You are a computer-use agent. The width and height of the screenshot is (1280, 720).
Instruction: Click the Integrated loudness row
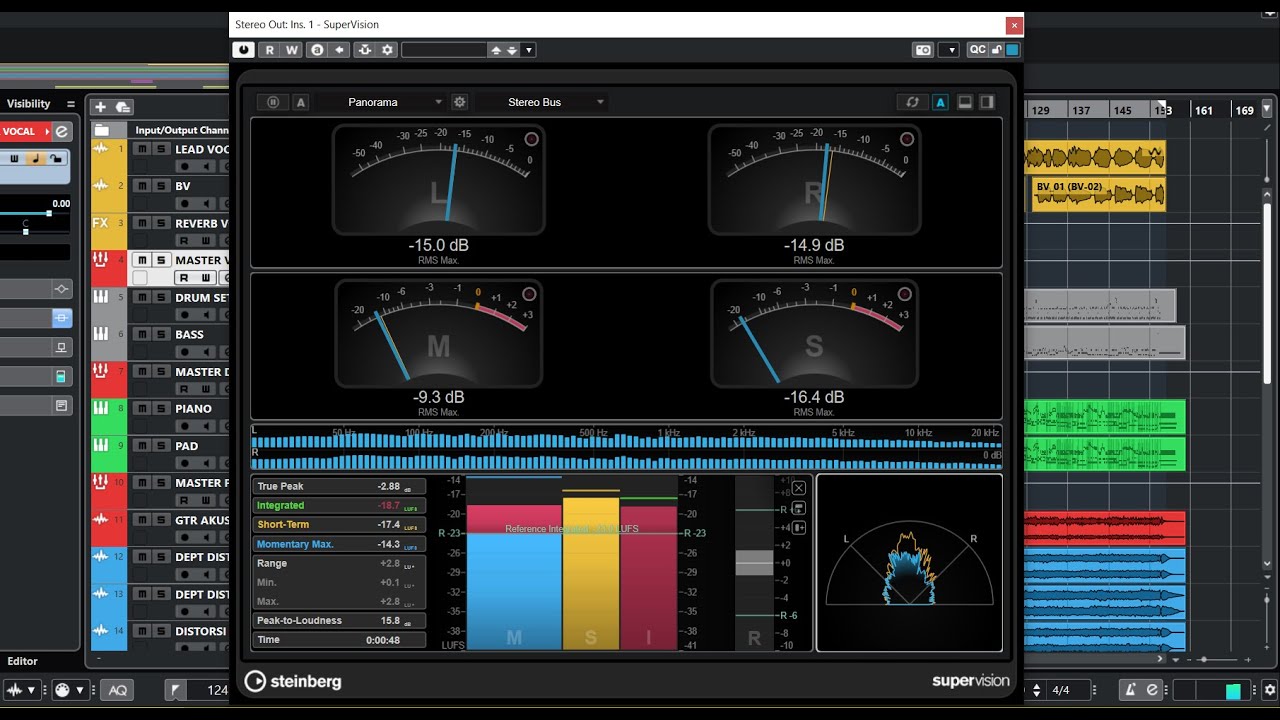pos(339,506)
